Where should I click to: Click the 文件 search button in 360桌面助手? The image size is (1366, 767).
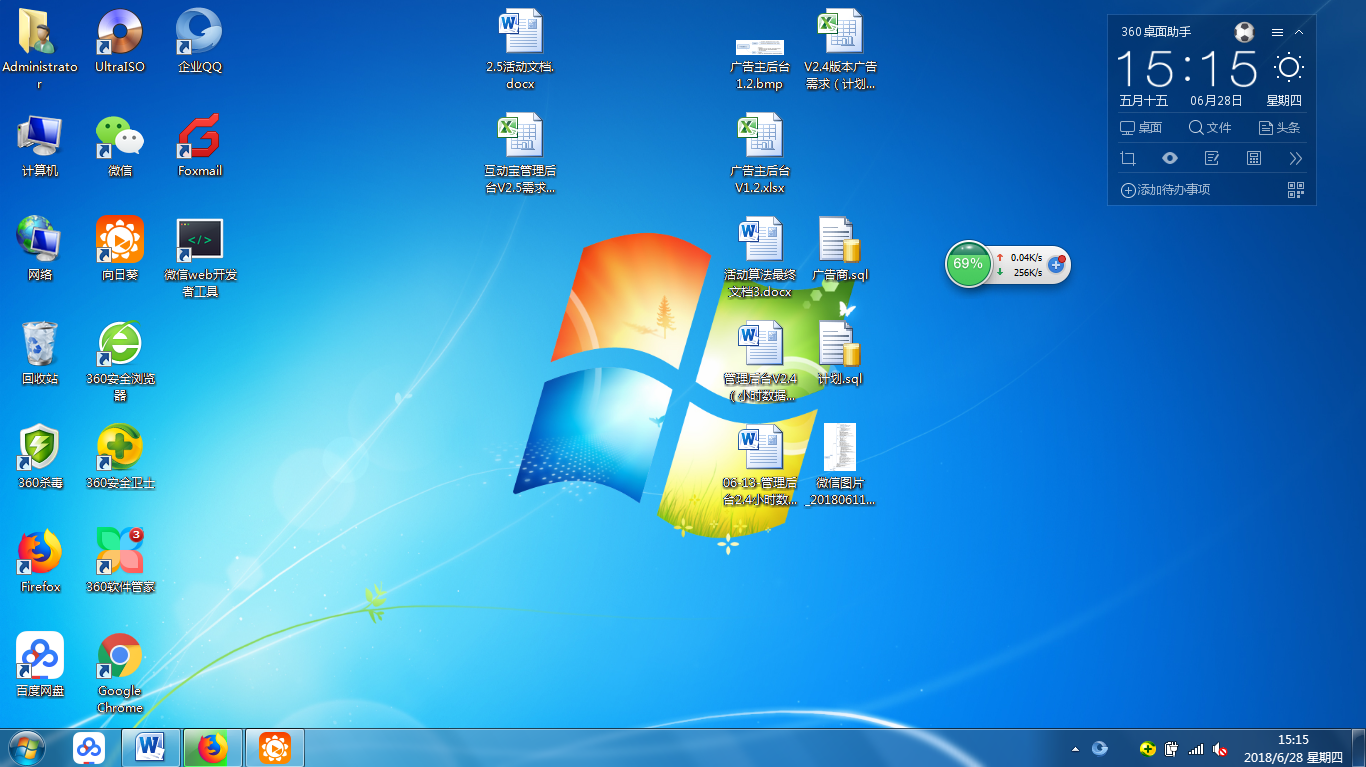click(x=1210, y=128)
